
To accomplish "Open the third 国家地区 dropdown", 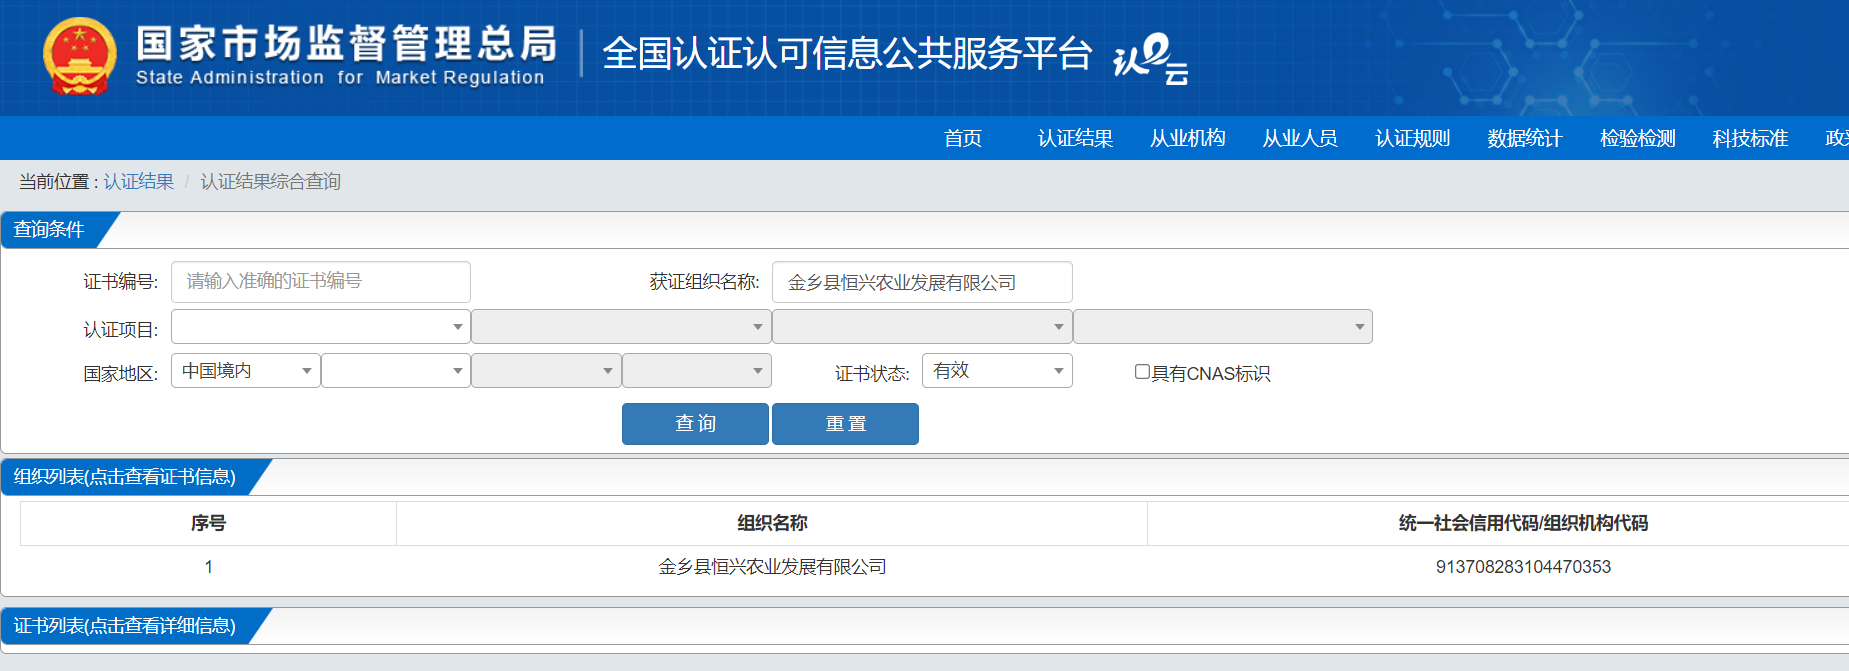I will 546,370.
